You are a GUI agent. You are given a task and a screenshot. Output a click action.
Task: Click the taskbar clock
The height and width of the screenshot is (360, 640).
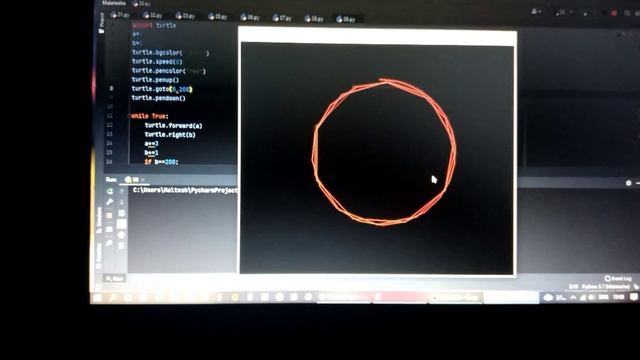(618, 297)
